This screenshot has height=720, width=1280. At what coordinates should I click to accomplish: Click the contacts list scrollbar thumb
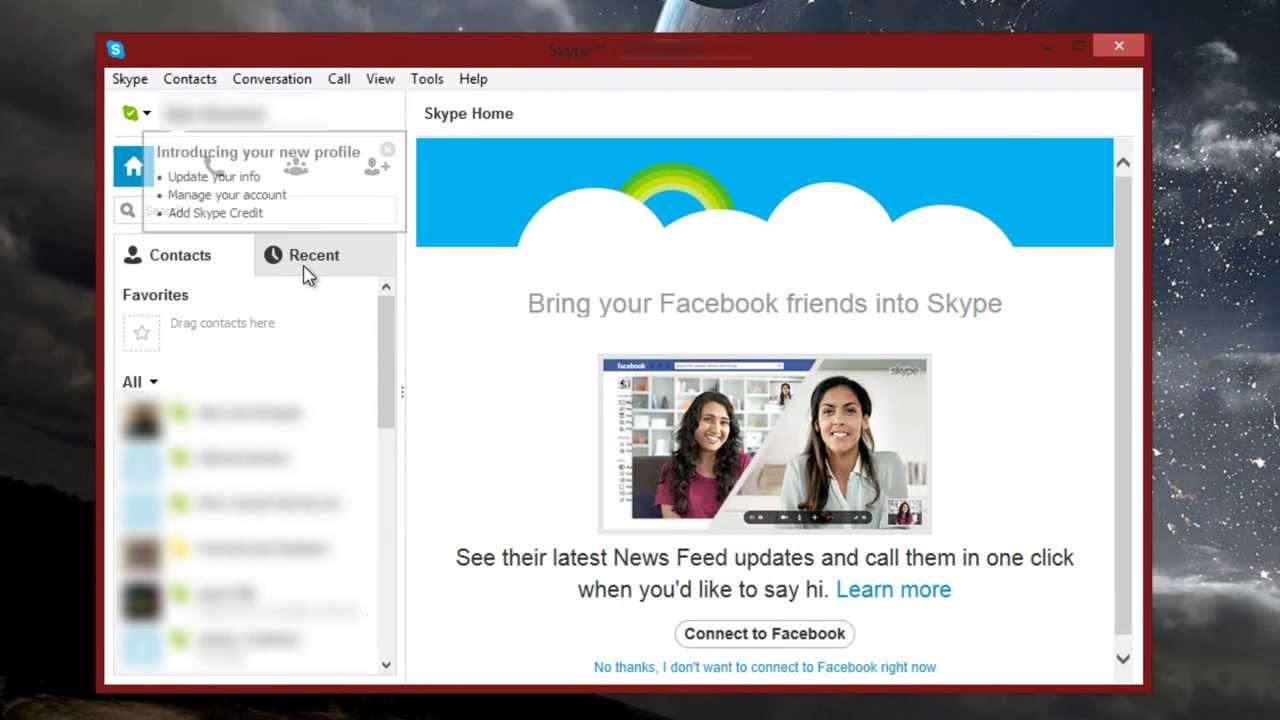pyautogui.click(x=386, y=362)
